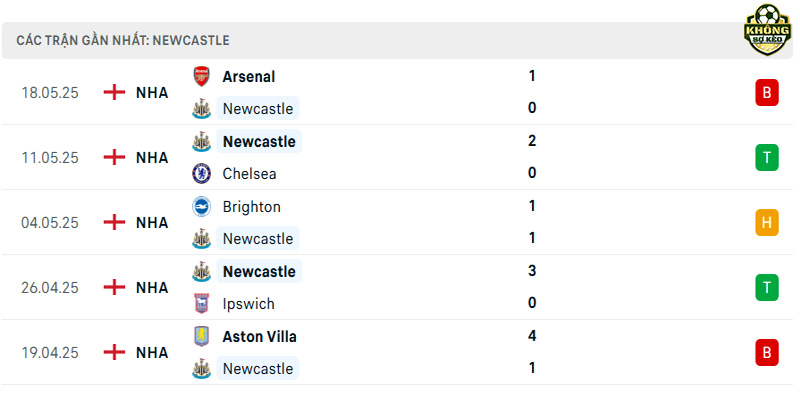Click the Chelsea club crest icon
This screenshot has height=400, width=800.
[x=202, y=173]
